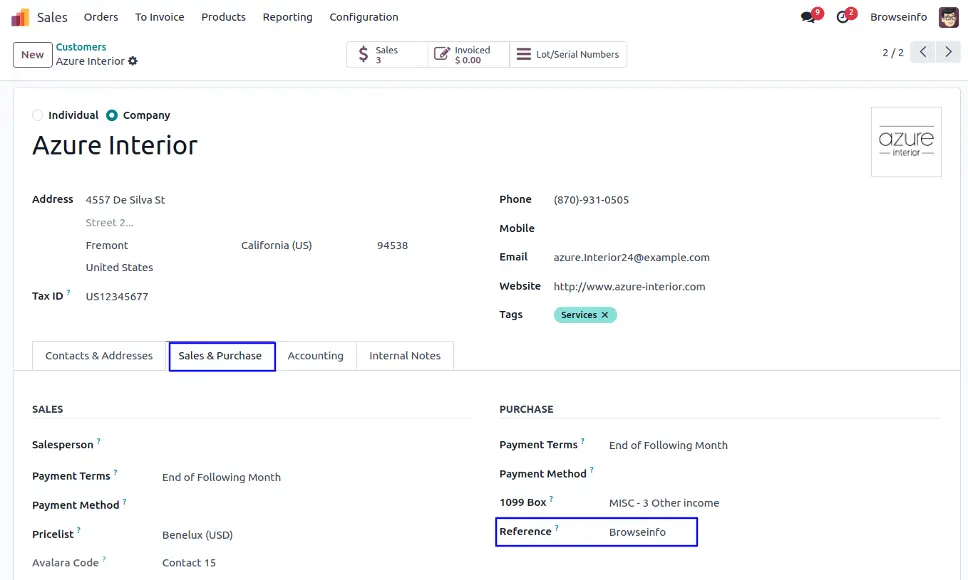Screen dimensions: 968x580
Task: Edit the Reference field Browseinfo
Action: 648,532
